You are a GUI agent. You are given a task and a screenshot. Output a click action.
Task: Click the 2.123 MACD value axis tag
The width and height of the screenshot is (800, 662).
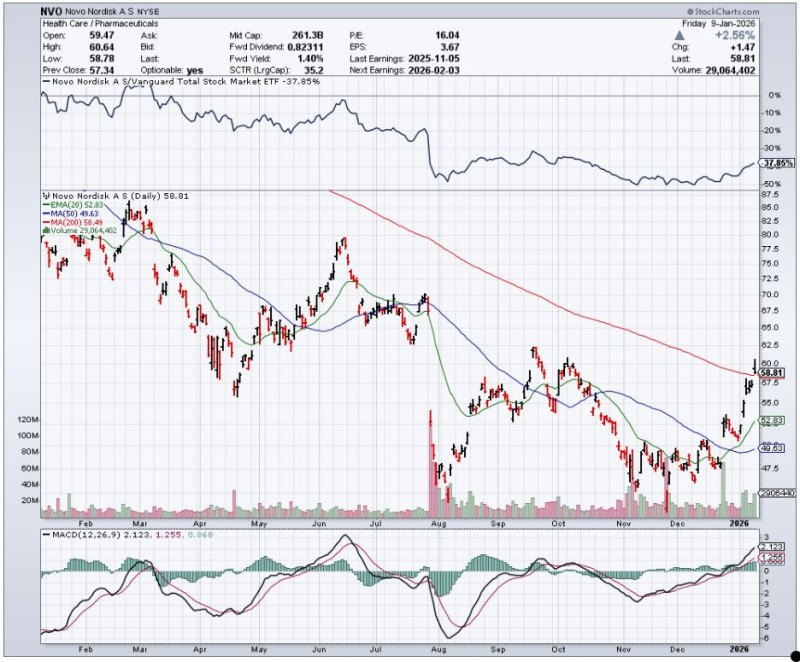[773, 546]
